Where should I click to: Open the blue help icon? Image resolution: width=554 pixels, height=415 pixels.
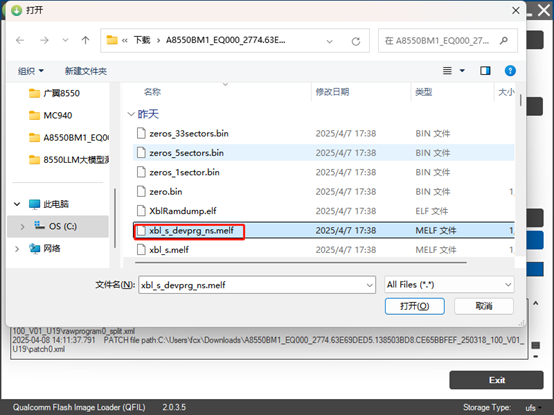pos(510,71)
